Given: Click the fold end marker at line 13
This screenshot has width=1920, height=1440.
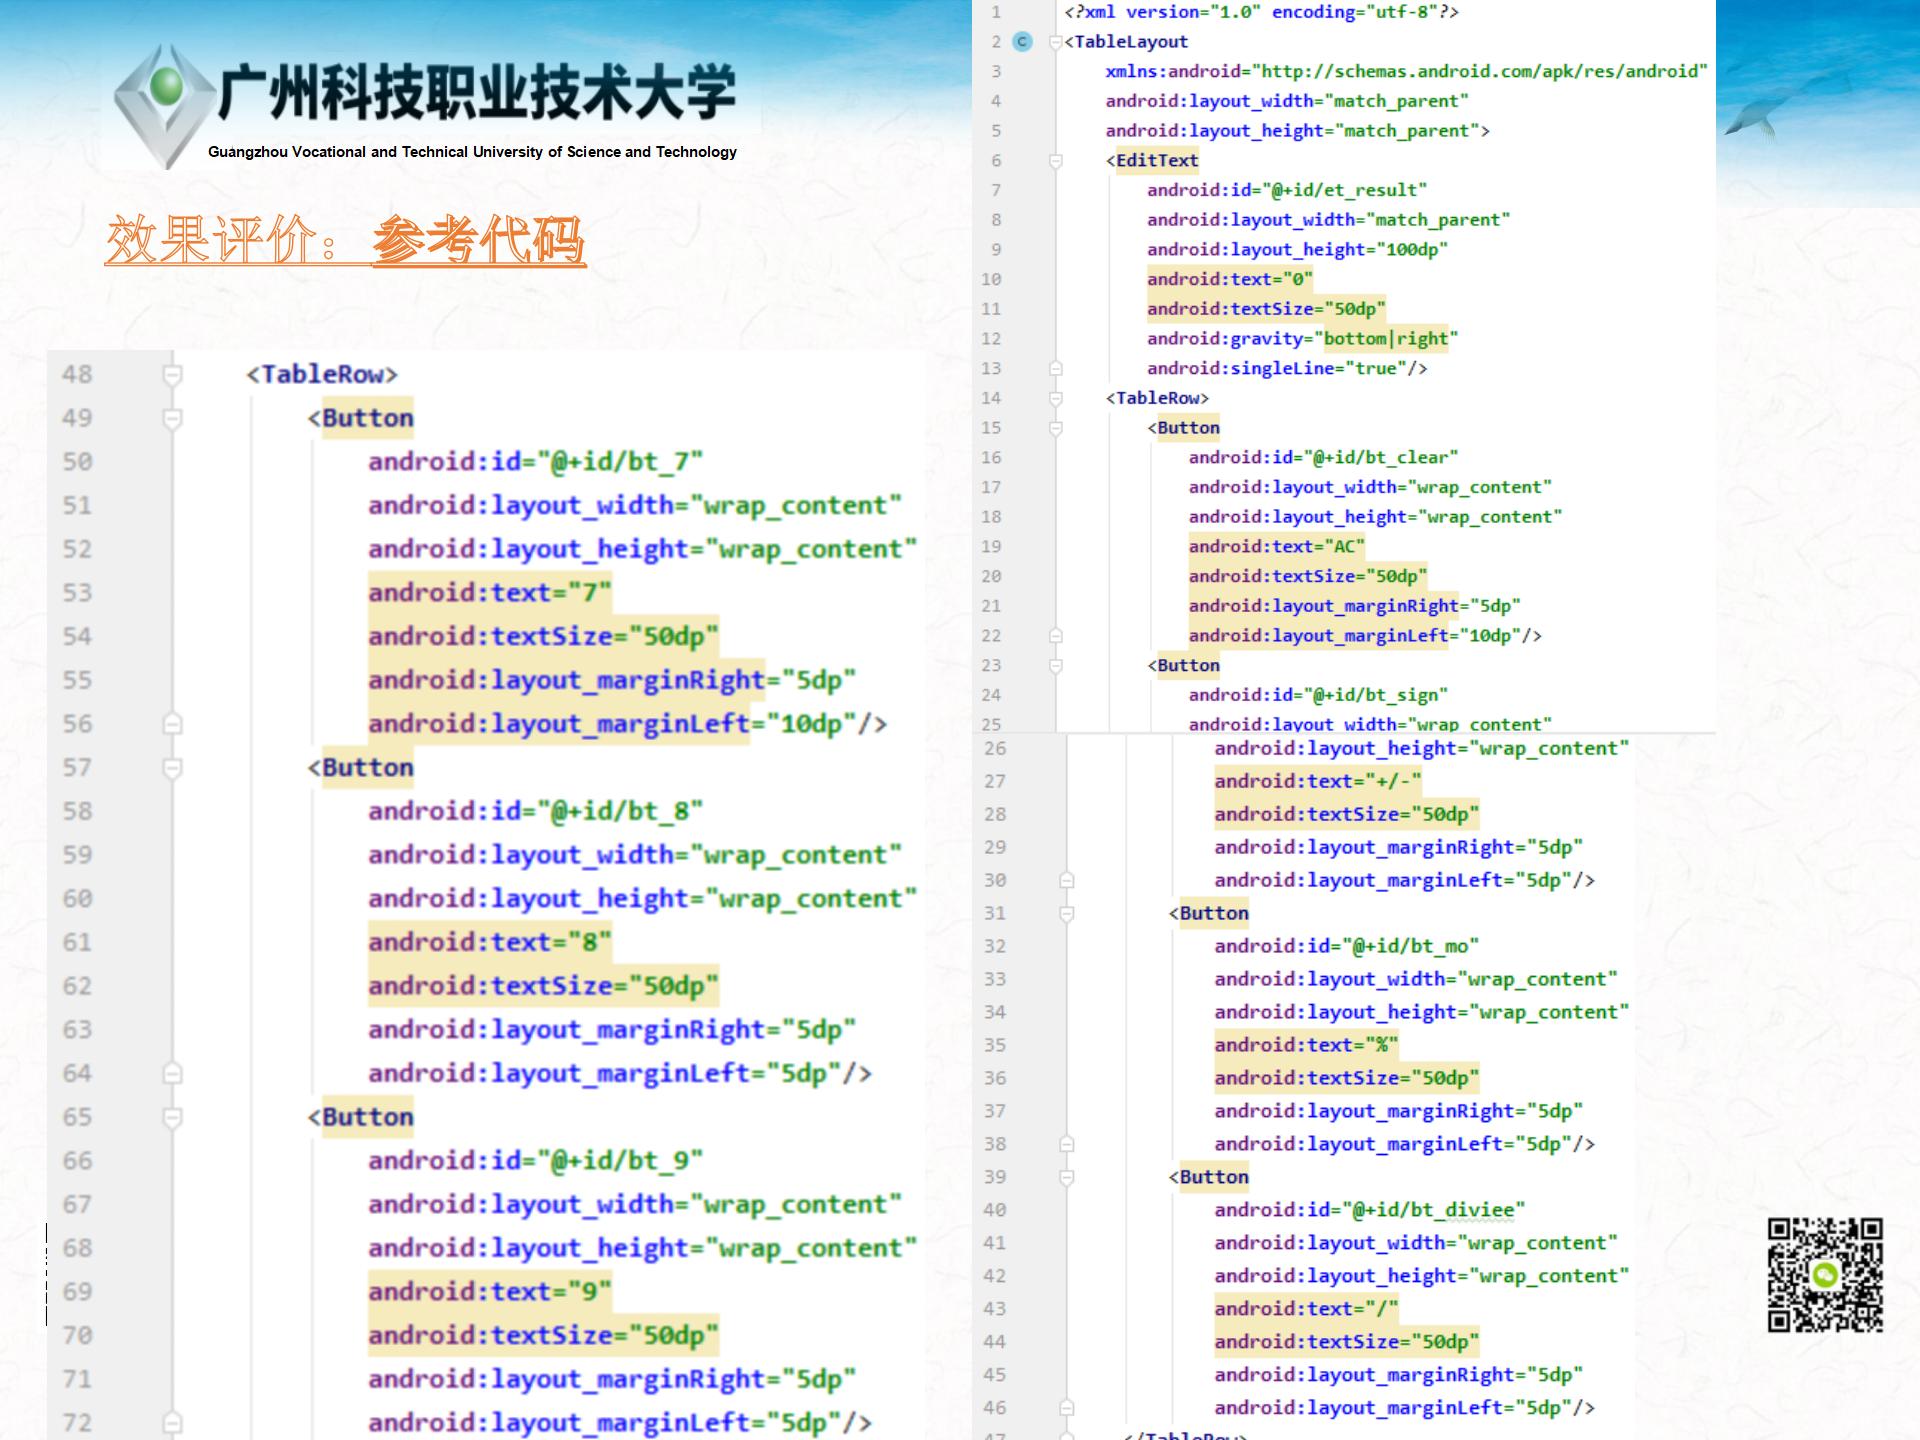Looking at the screenshot, I should pyautogui.click(x=1055, y=368).
